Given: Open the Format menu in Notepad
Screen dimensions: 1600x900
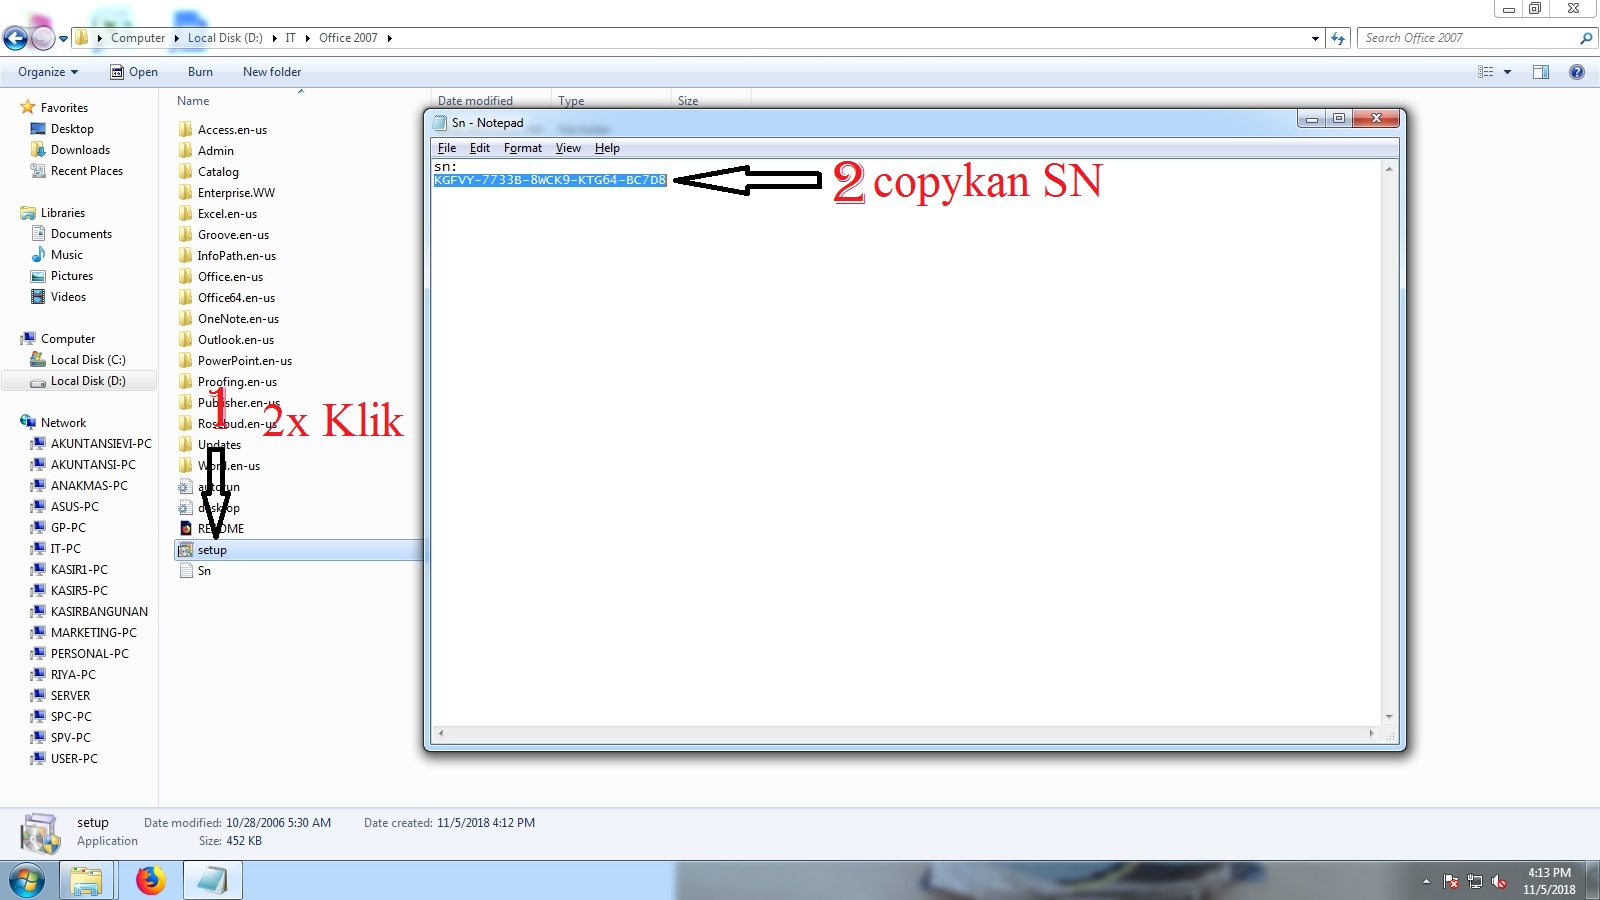Looking at the screenshot, I should 523,148.
